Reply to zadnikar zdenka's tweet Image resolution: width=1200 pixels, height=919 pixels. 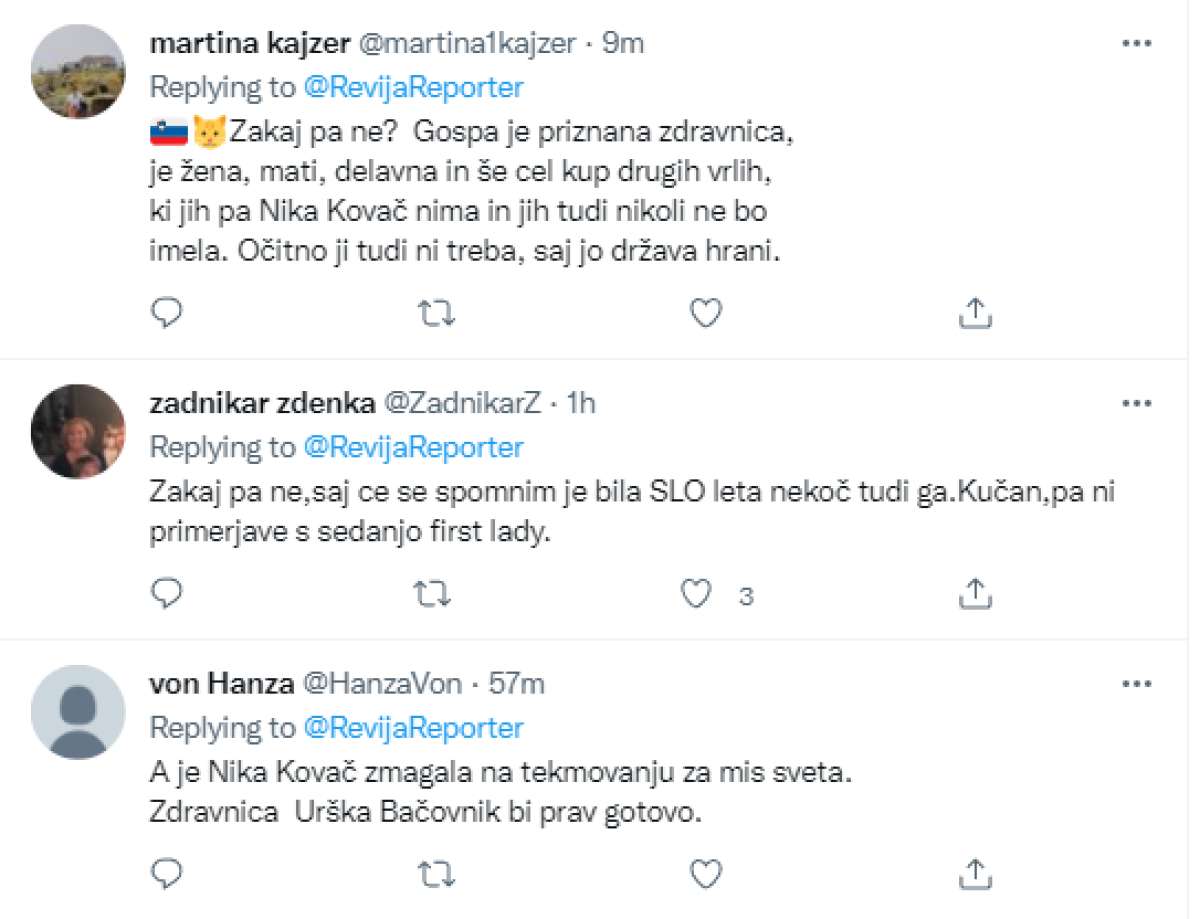tap(167, 594)
